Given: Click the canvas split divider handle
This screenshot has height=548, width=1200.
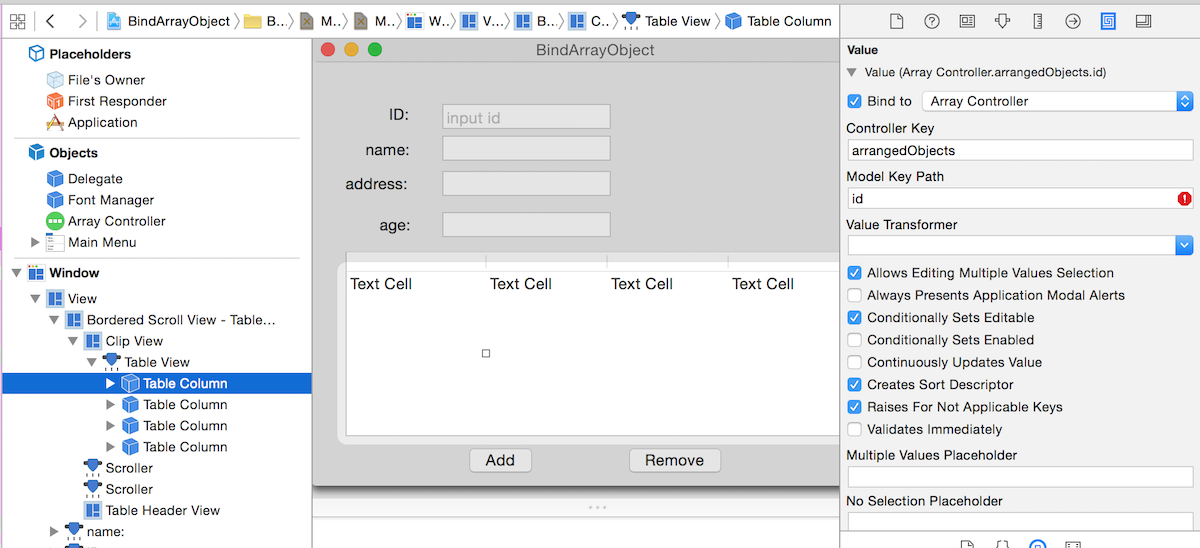Looking at the screenshot, I should (597, 507).
